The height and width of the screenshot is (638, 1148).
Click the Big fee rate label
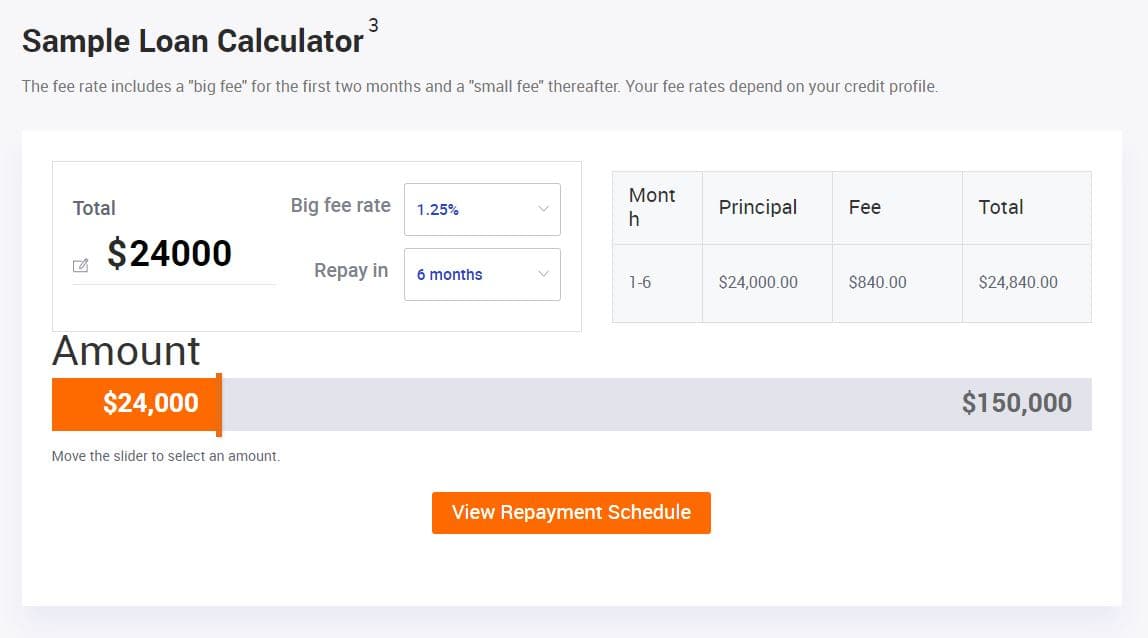[x=340, y=205]
